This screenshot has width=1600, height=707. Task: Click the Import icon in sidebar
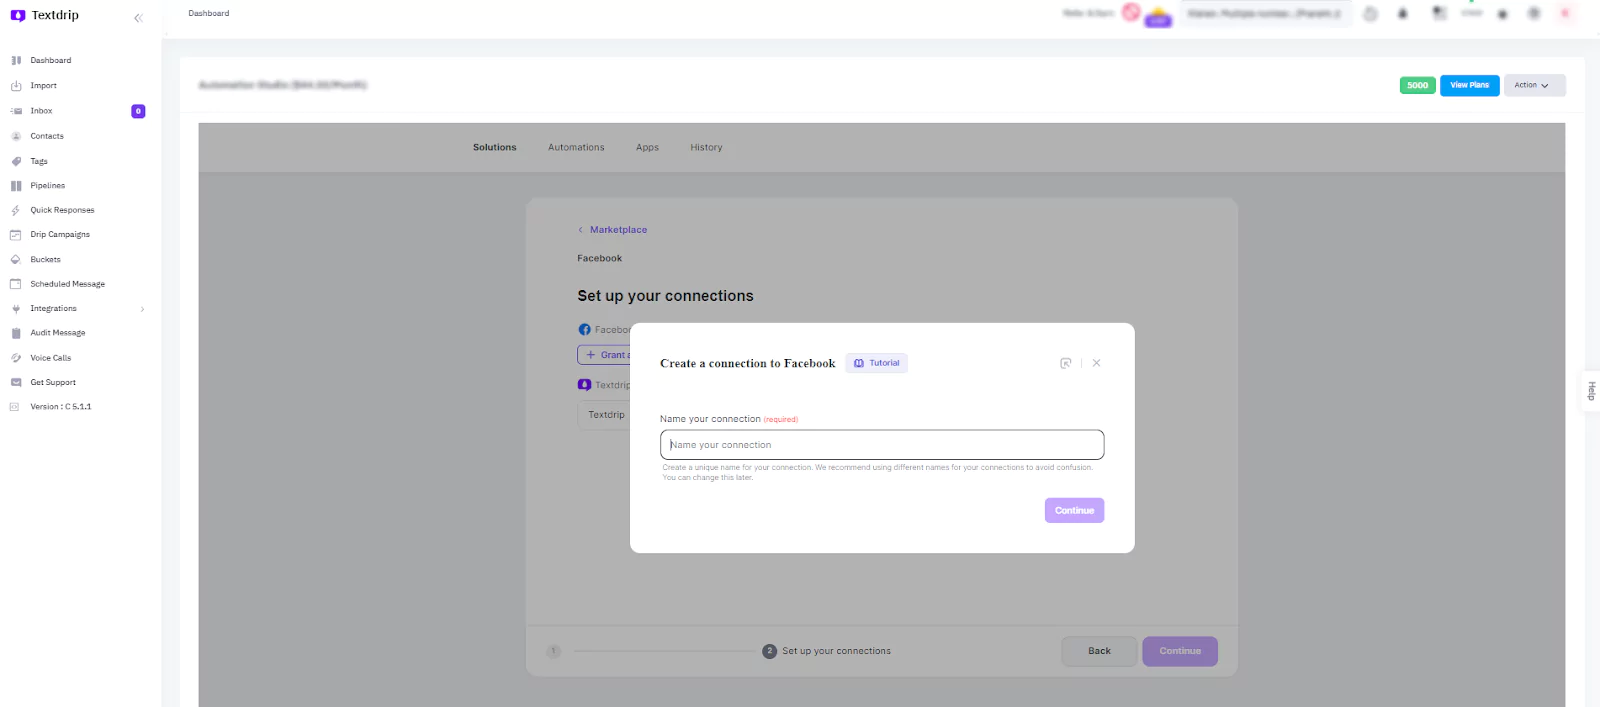(x=16, y=86)
